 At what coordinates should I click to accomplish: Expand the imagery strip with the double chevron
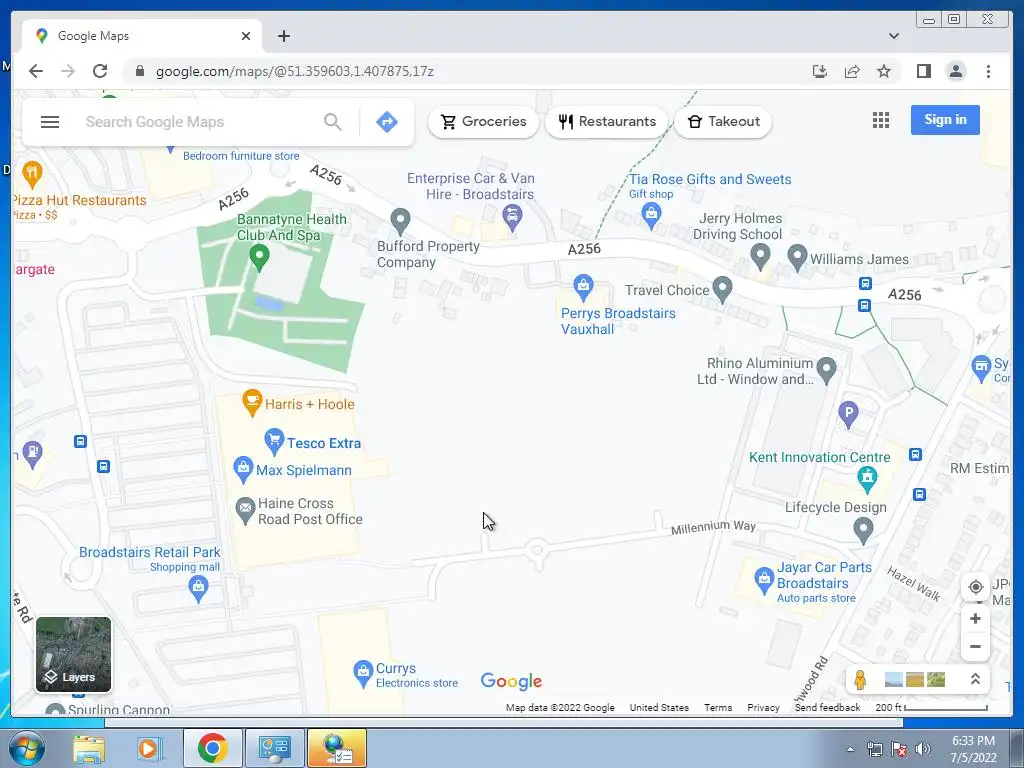point(975,679)
